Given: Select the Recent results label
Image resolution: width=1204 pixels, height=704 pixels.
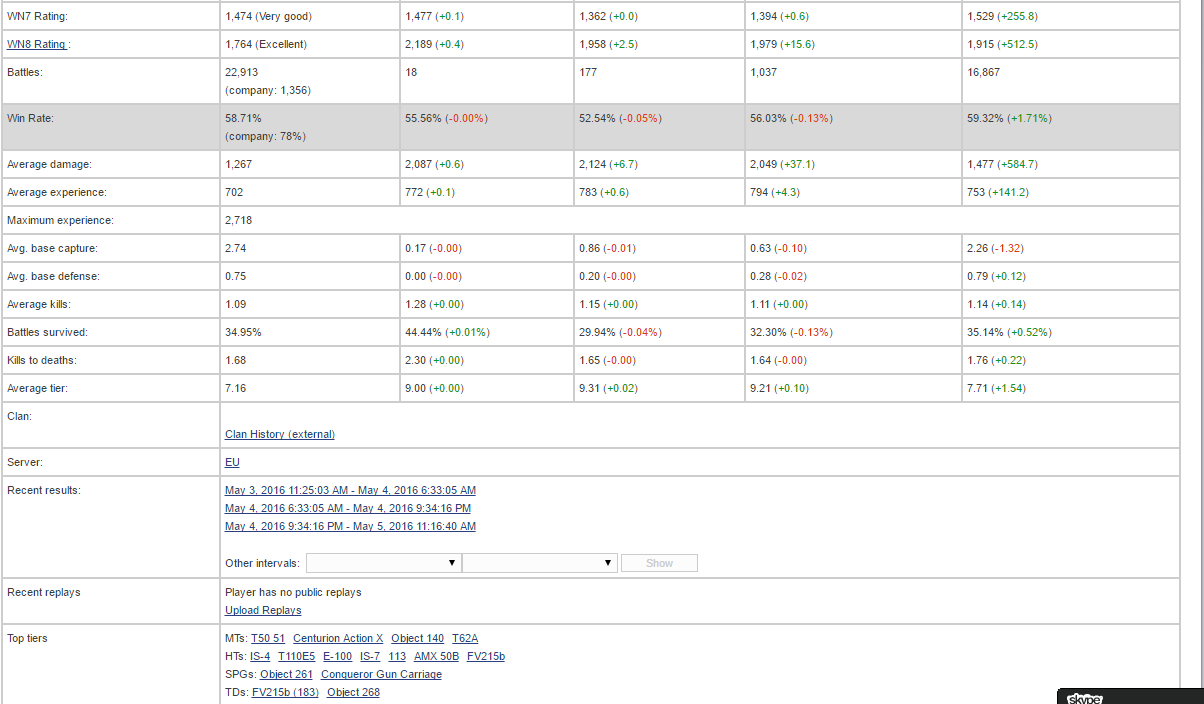Looking at the screenshot, I should point(44,490).
